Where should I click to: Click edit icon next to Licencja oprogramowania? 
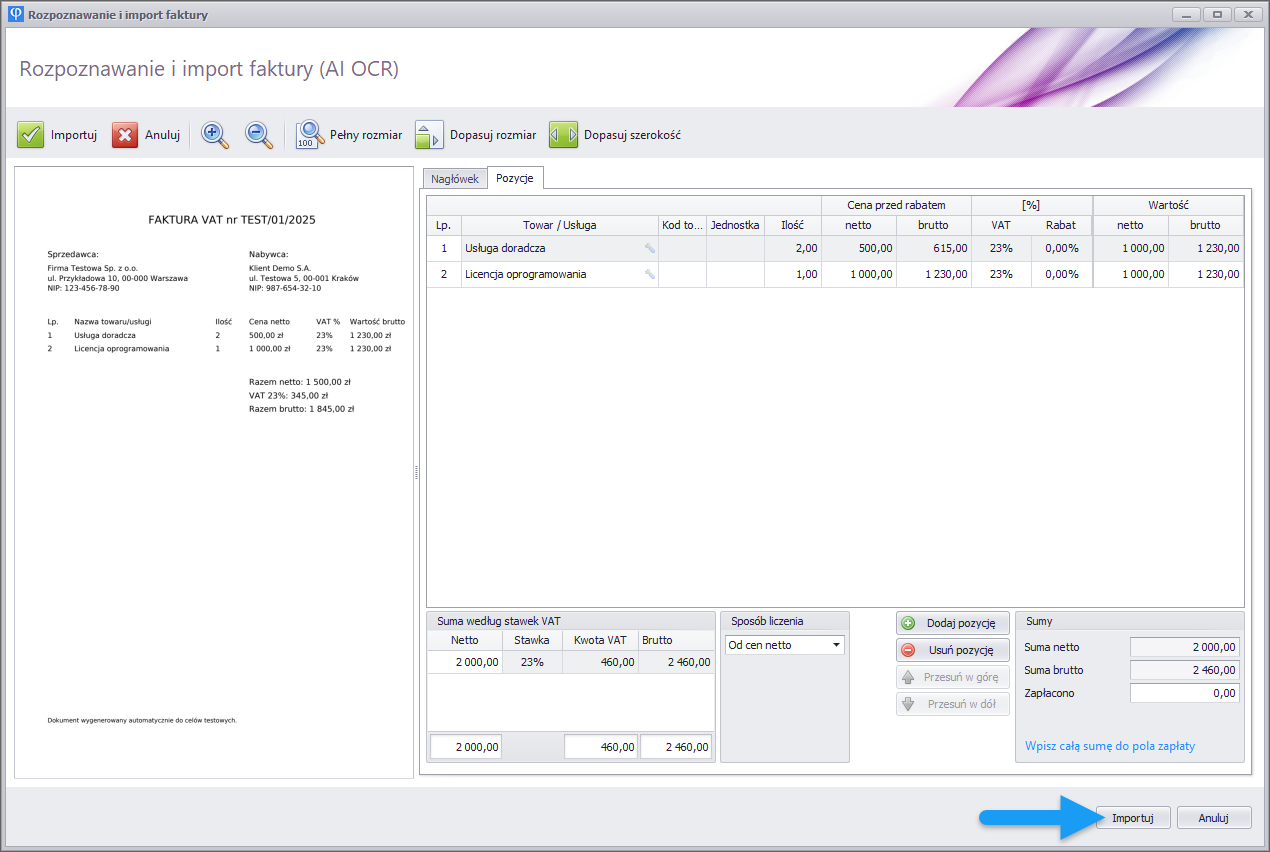[649, 274]
